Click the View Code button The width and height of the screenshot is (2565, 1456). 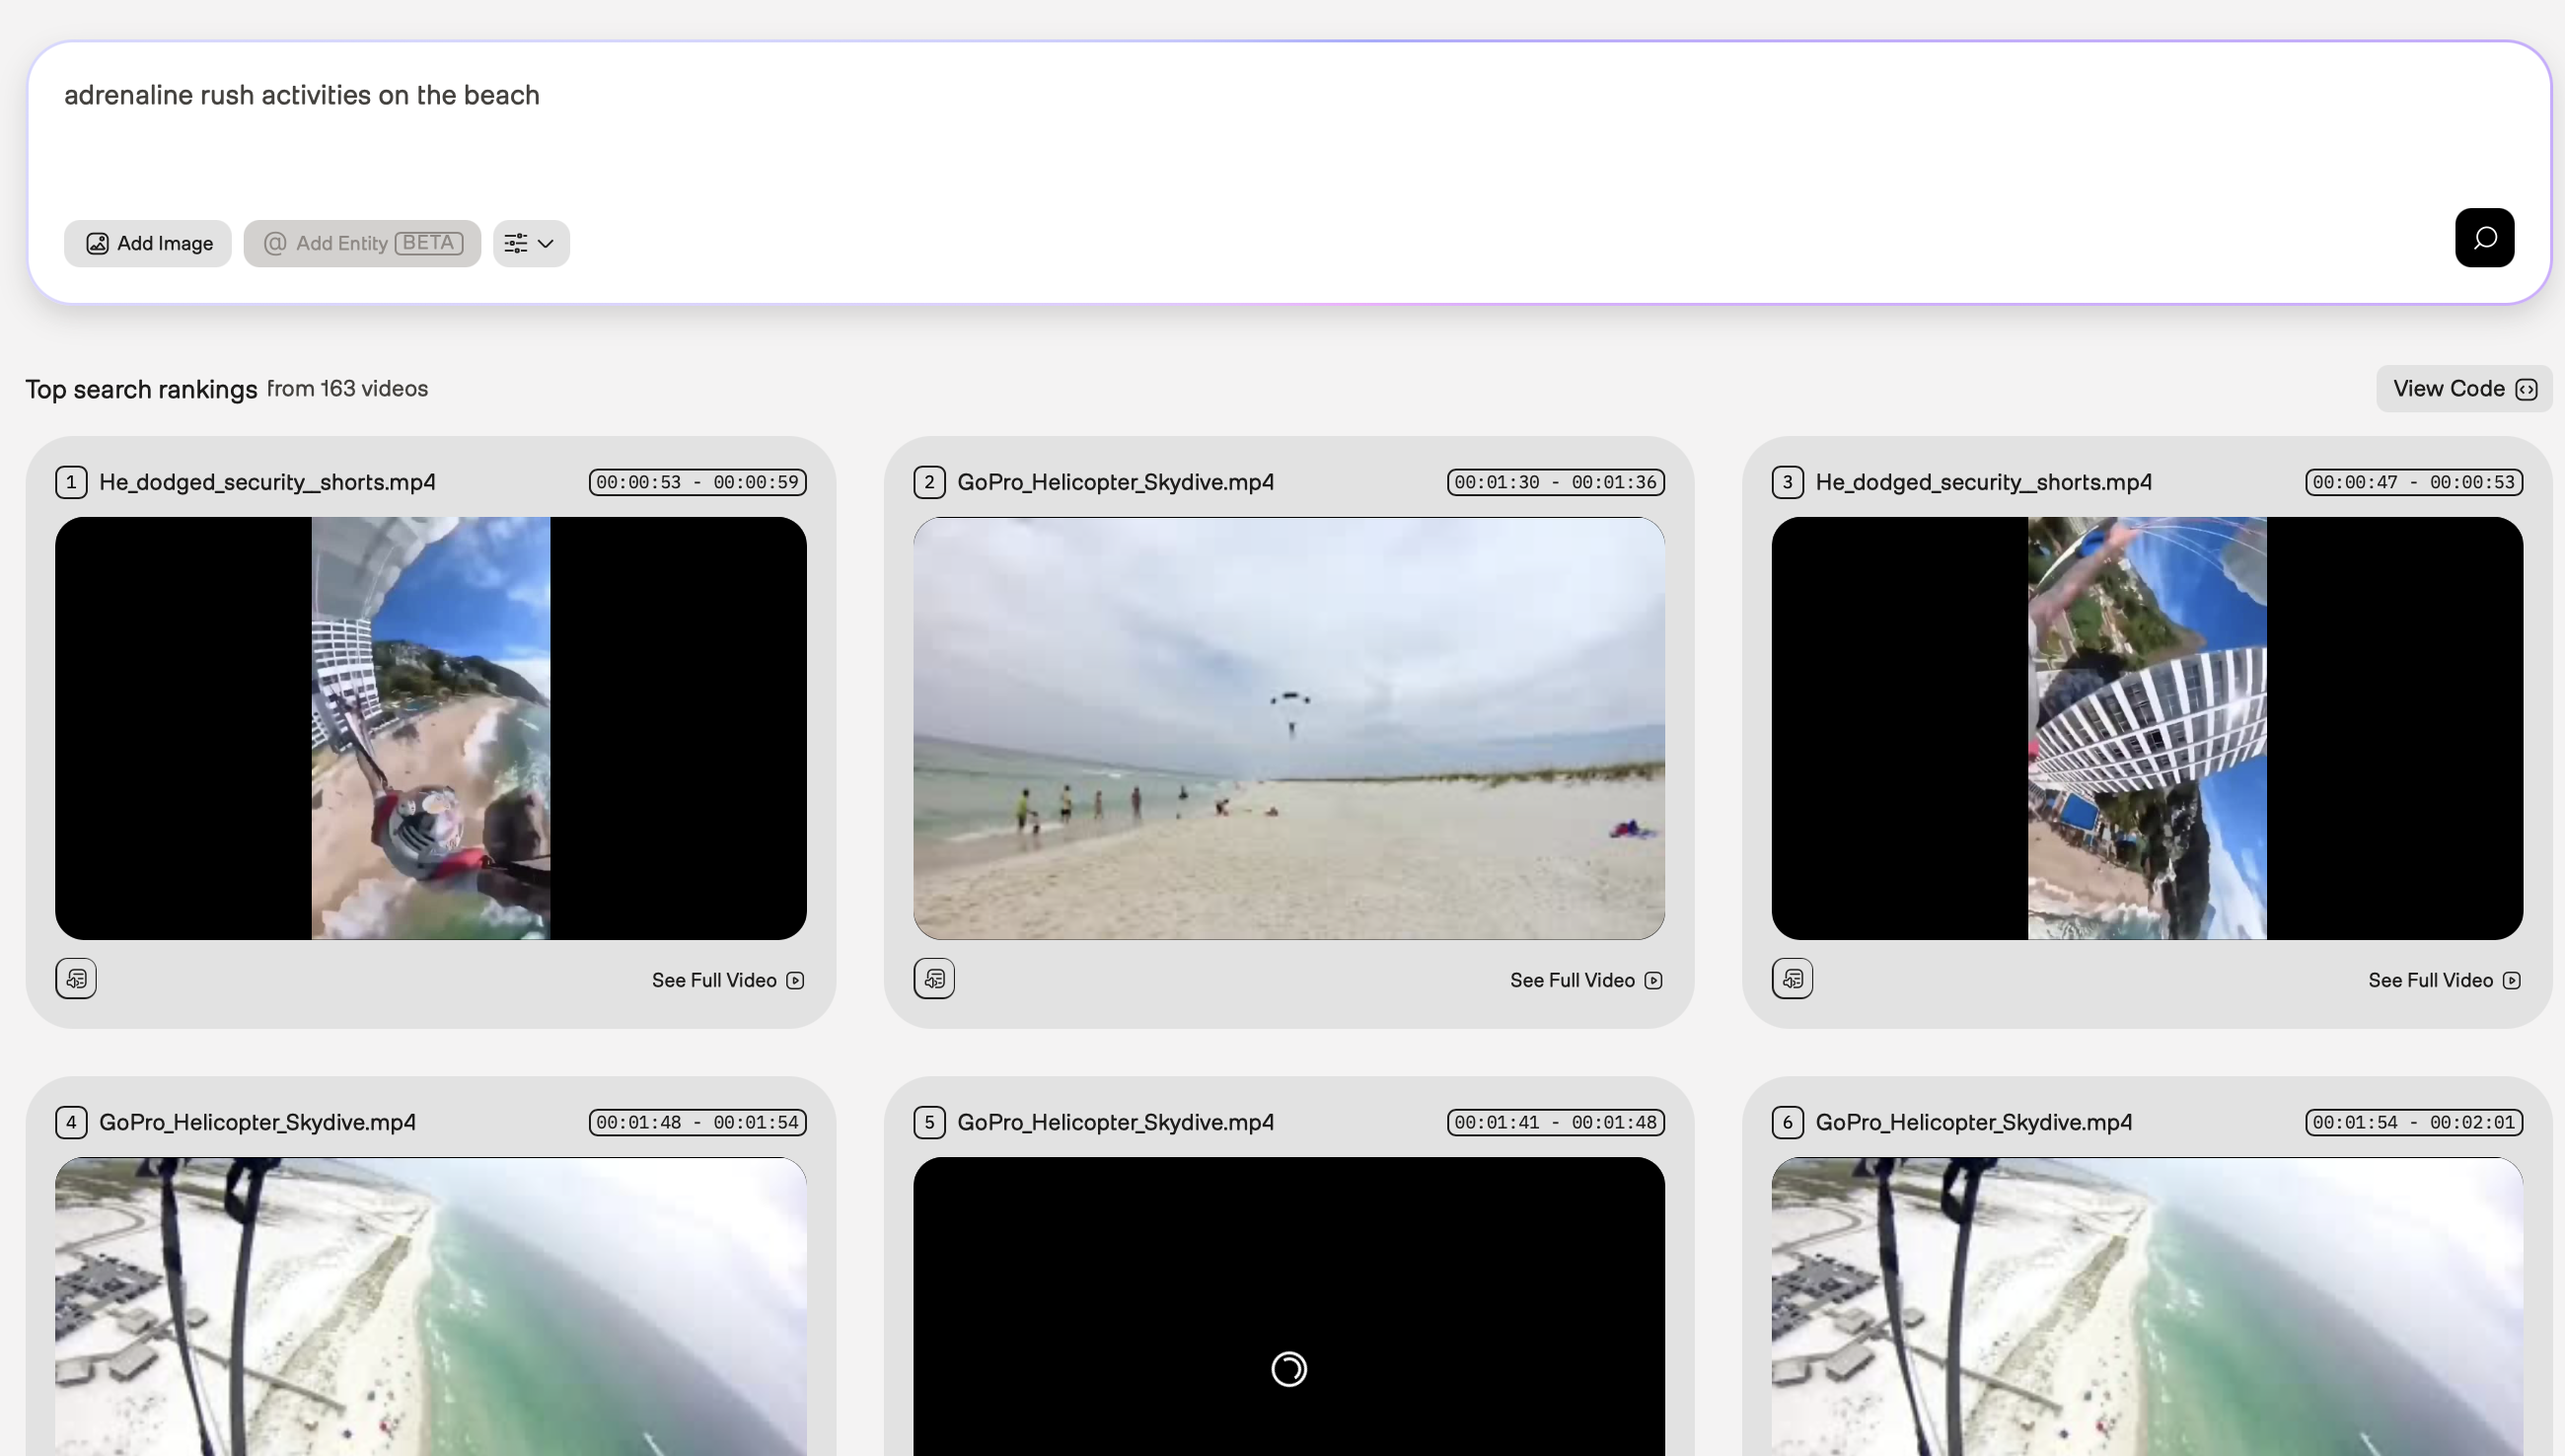(2463, 389)
